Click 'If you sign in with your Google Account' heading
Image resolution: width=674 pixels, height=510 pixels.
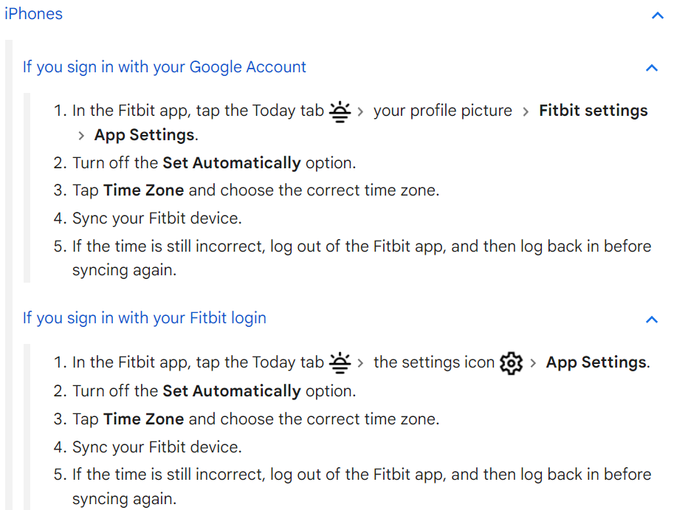click(x=164, y=67)
